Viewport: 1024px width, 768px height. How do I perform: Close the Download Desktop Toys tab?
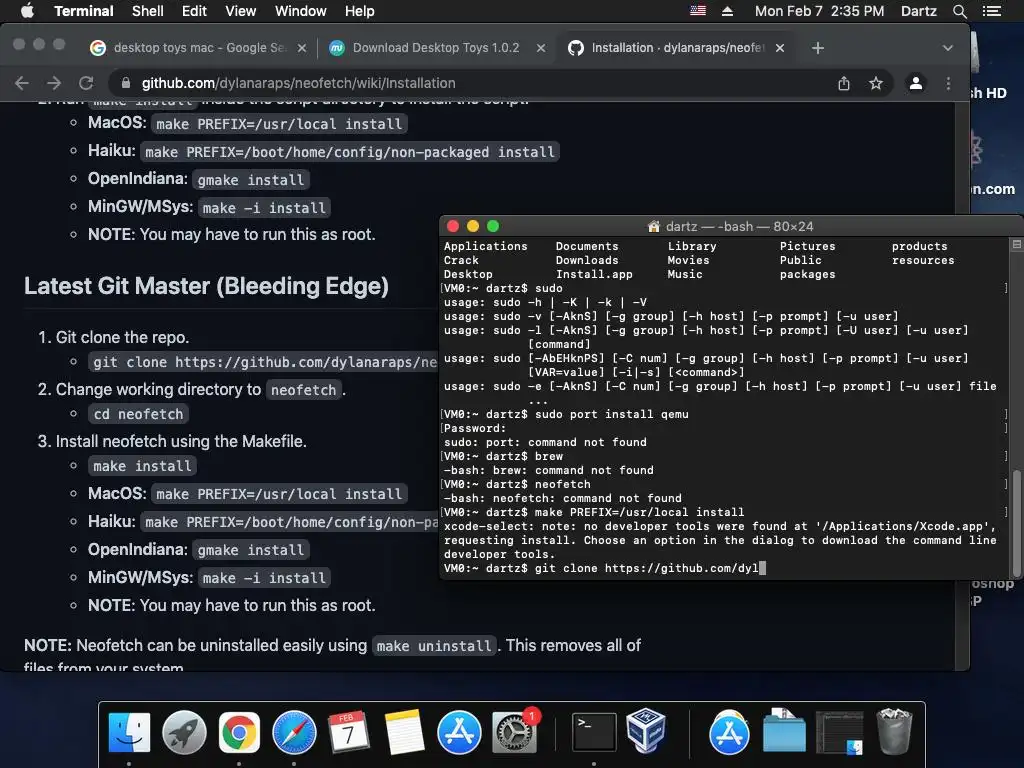(x=541, y=48)
